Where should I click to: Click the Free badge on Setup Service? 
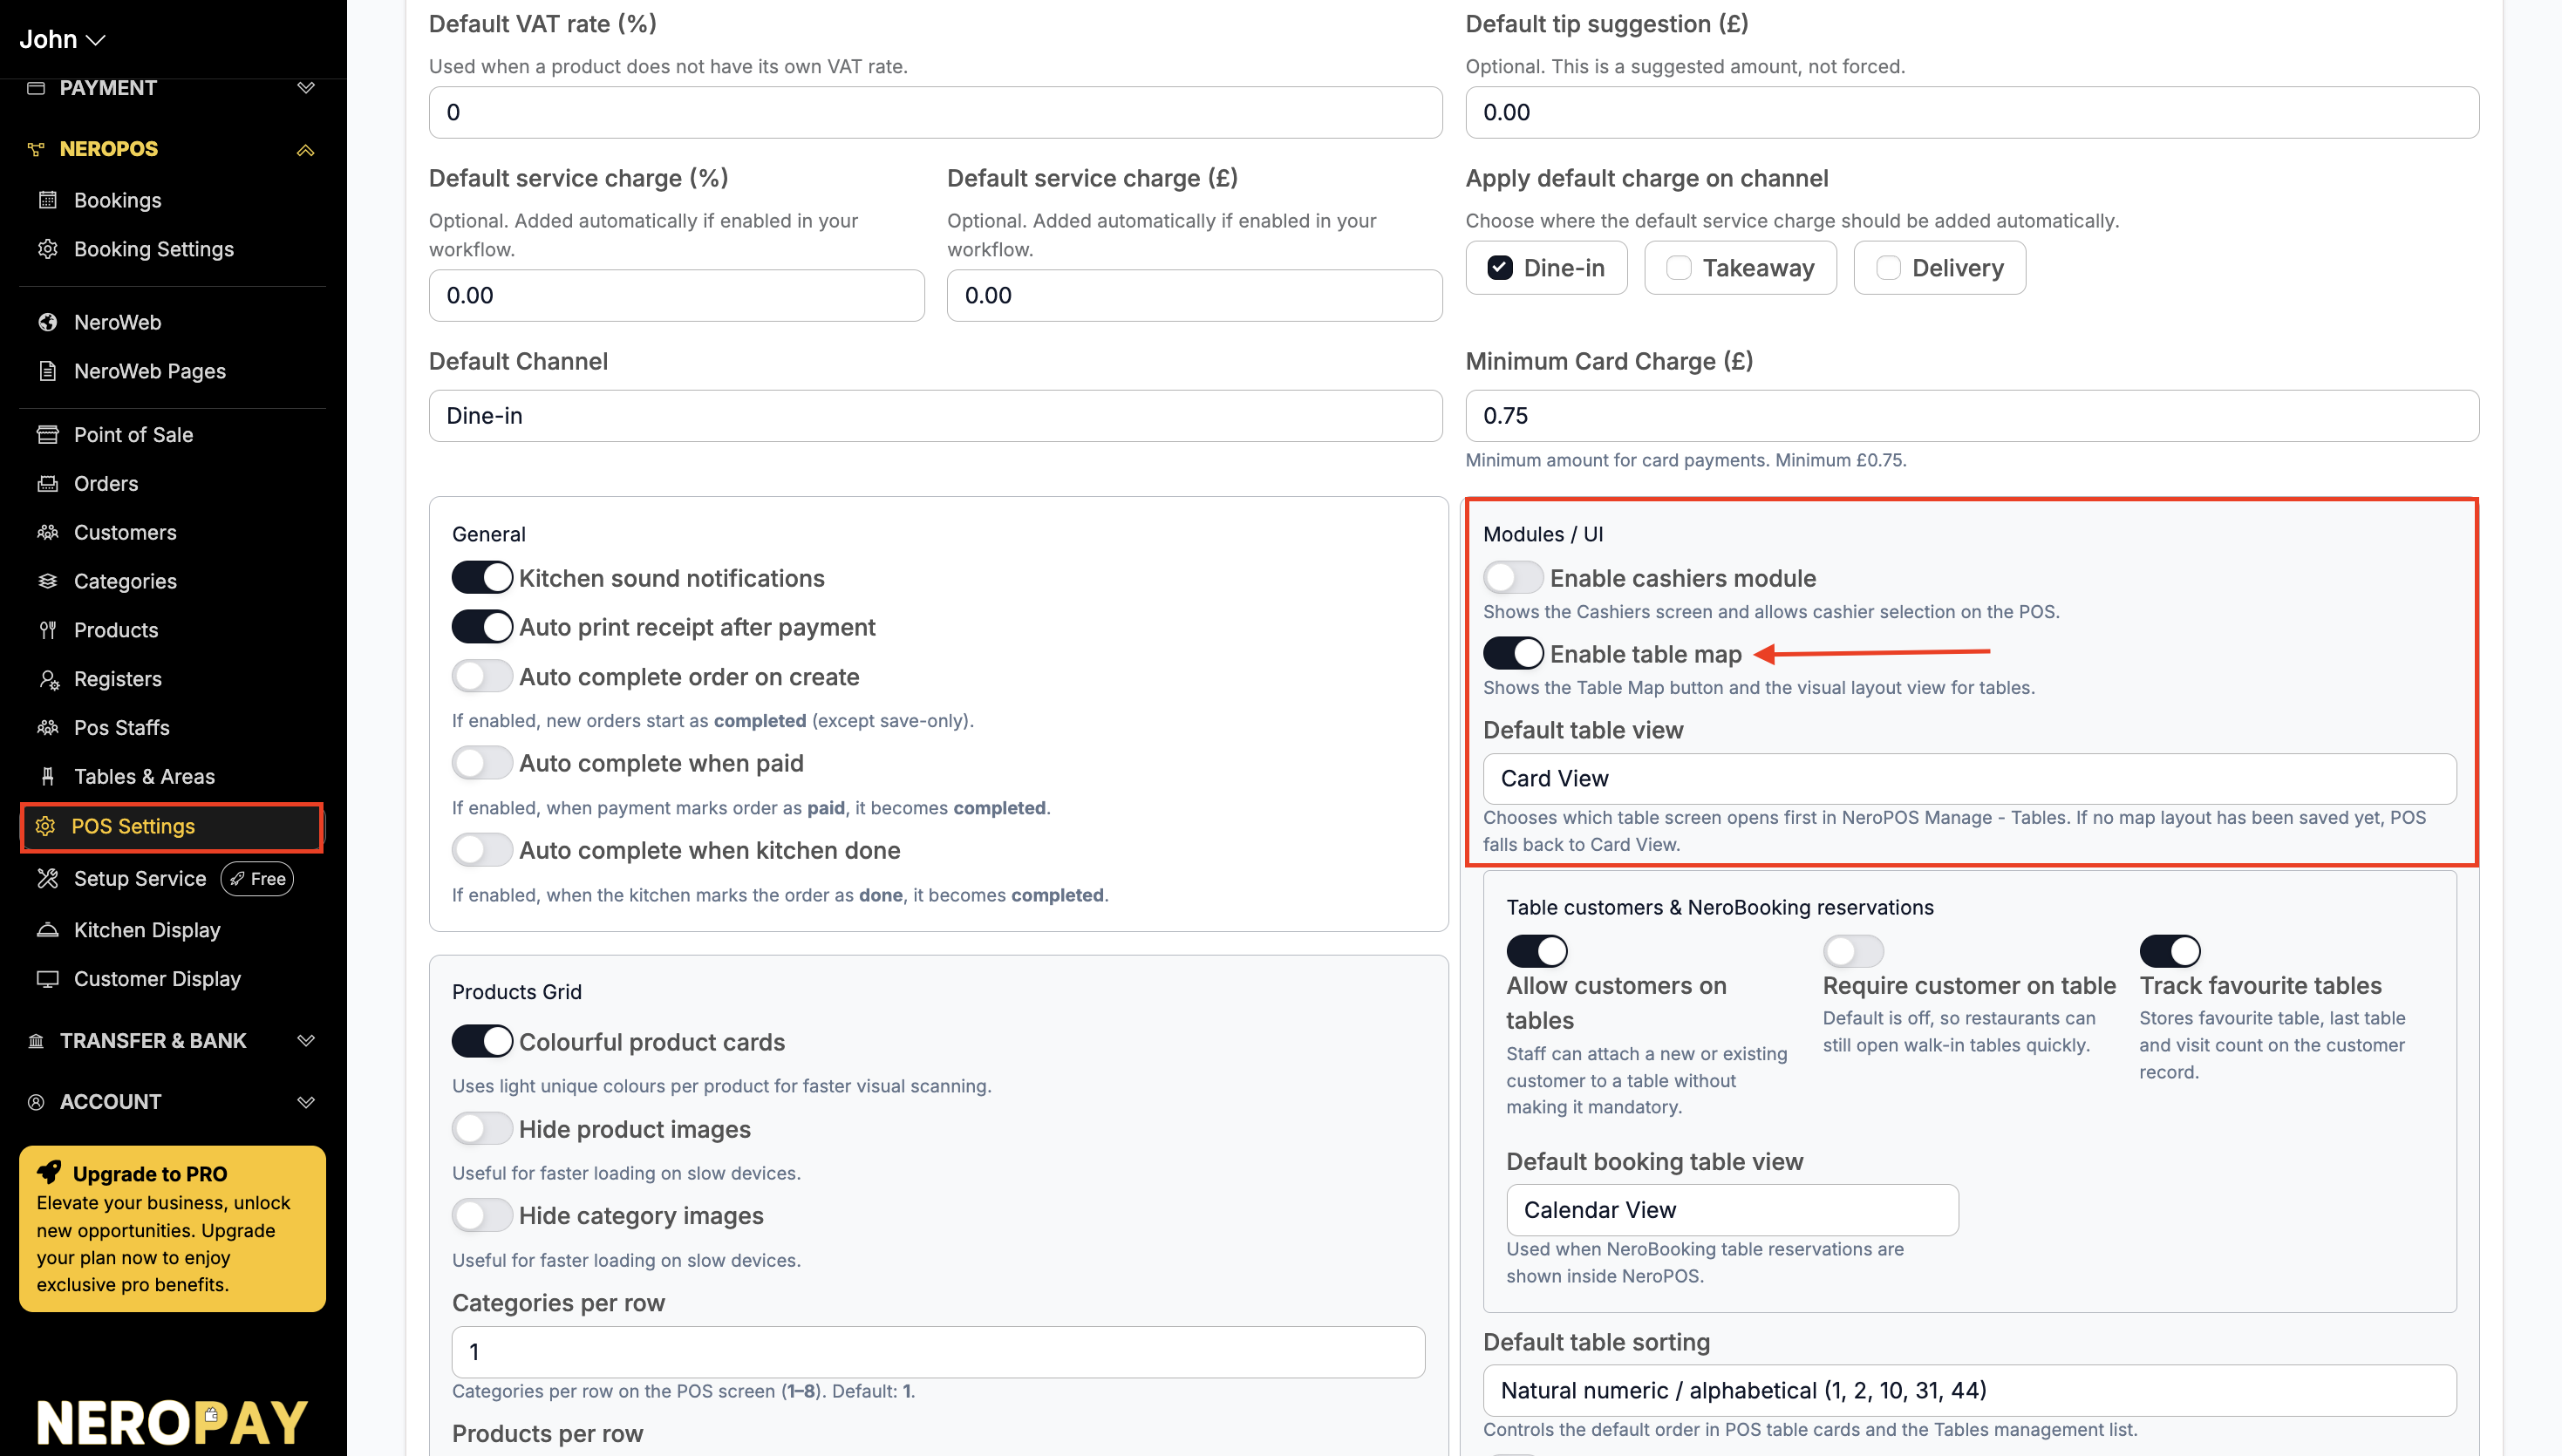pyautogui.click(x=257, y=879)
